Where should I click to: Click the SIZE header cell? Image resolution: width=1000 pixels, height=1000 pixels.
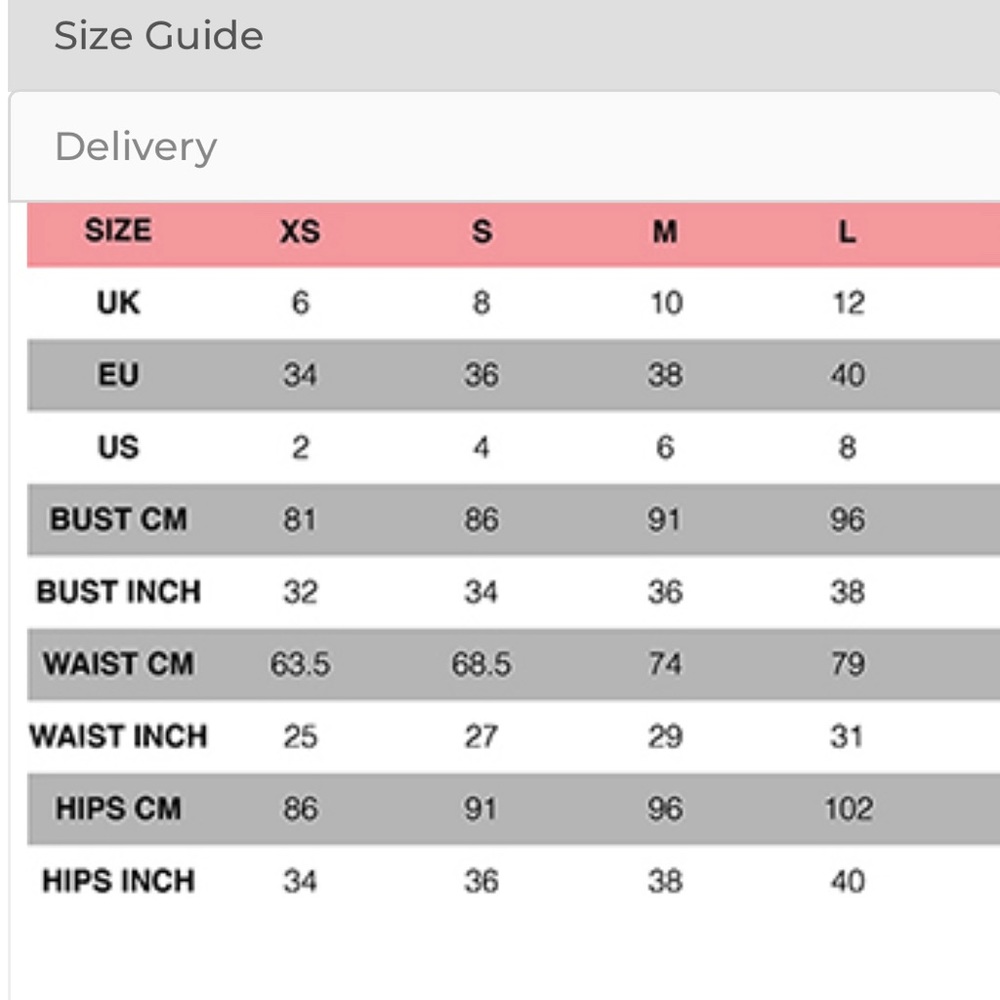(x=118, y=231)
